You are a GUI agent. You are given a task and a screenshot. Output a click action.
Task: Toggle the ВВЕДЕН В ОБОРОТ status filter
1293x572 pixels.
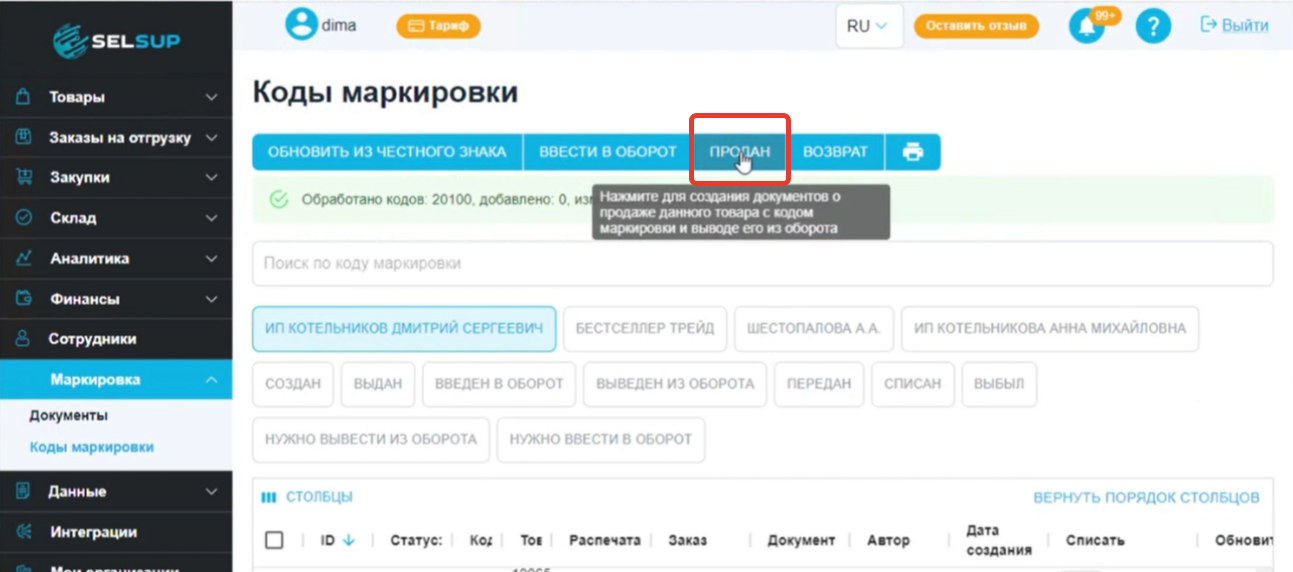point(499,384)
